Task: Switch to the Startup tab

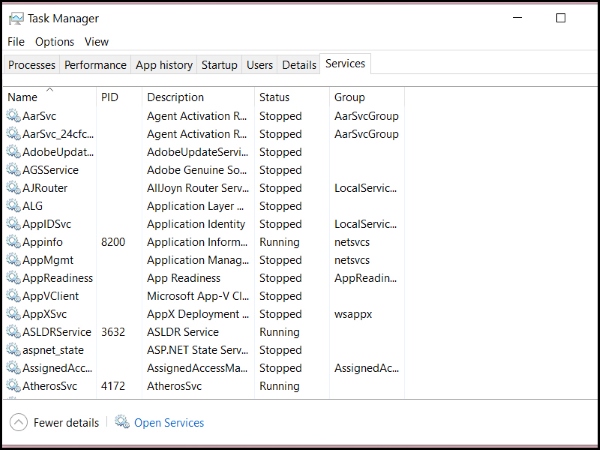Action: tap(219, 65)
